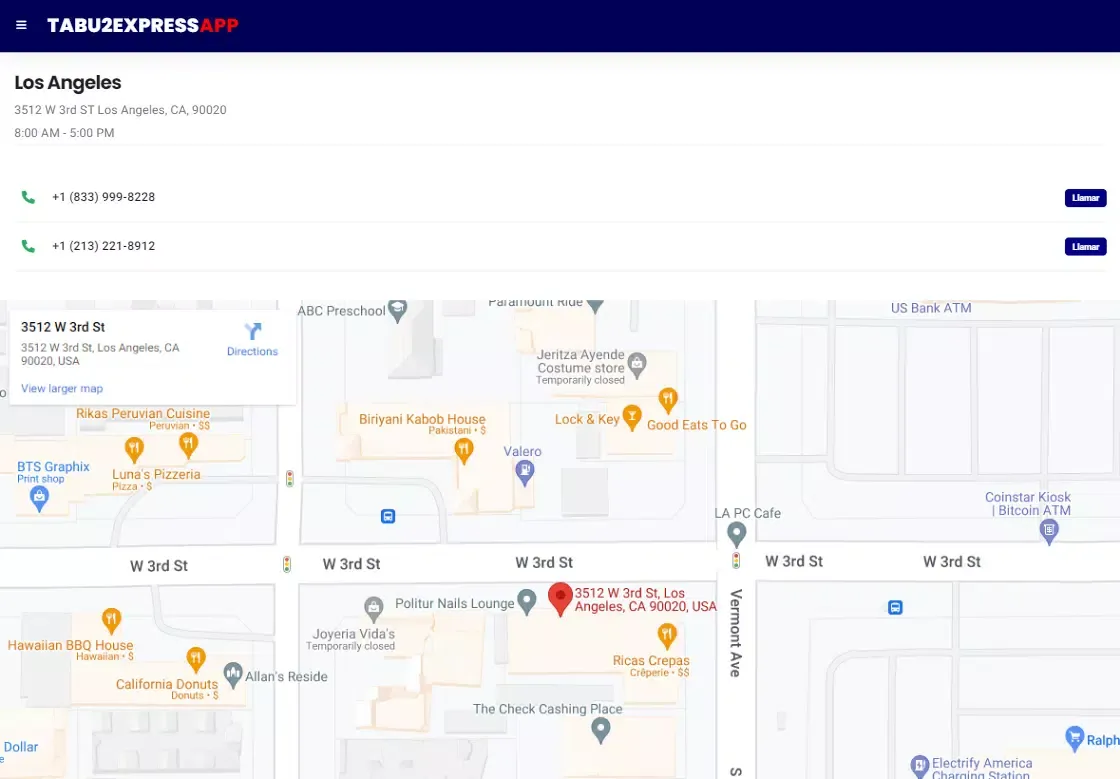Click the phone number +1 (213) 221-8912
The height and width of the screenshot is (779, 1120).
coord(104,246)
